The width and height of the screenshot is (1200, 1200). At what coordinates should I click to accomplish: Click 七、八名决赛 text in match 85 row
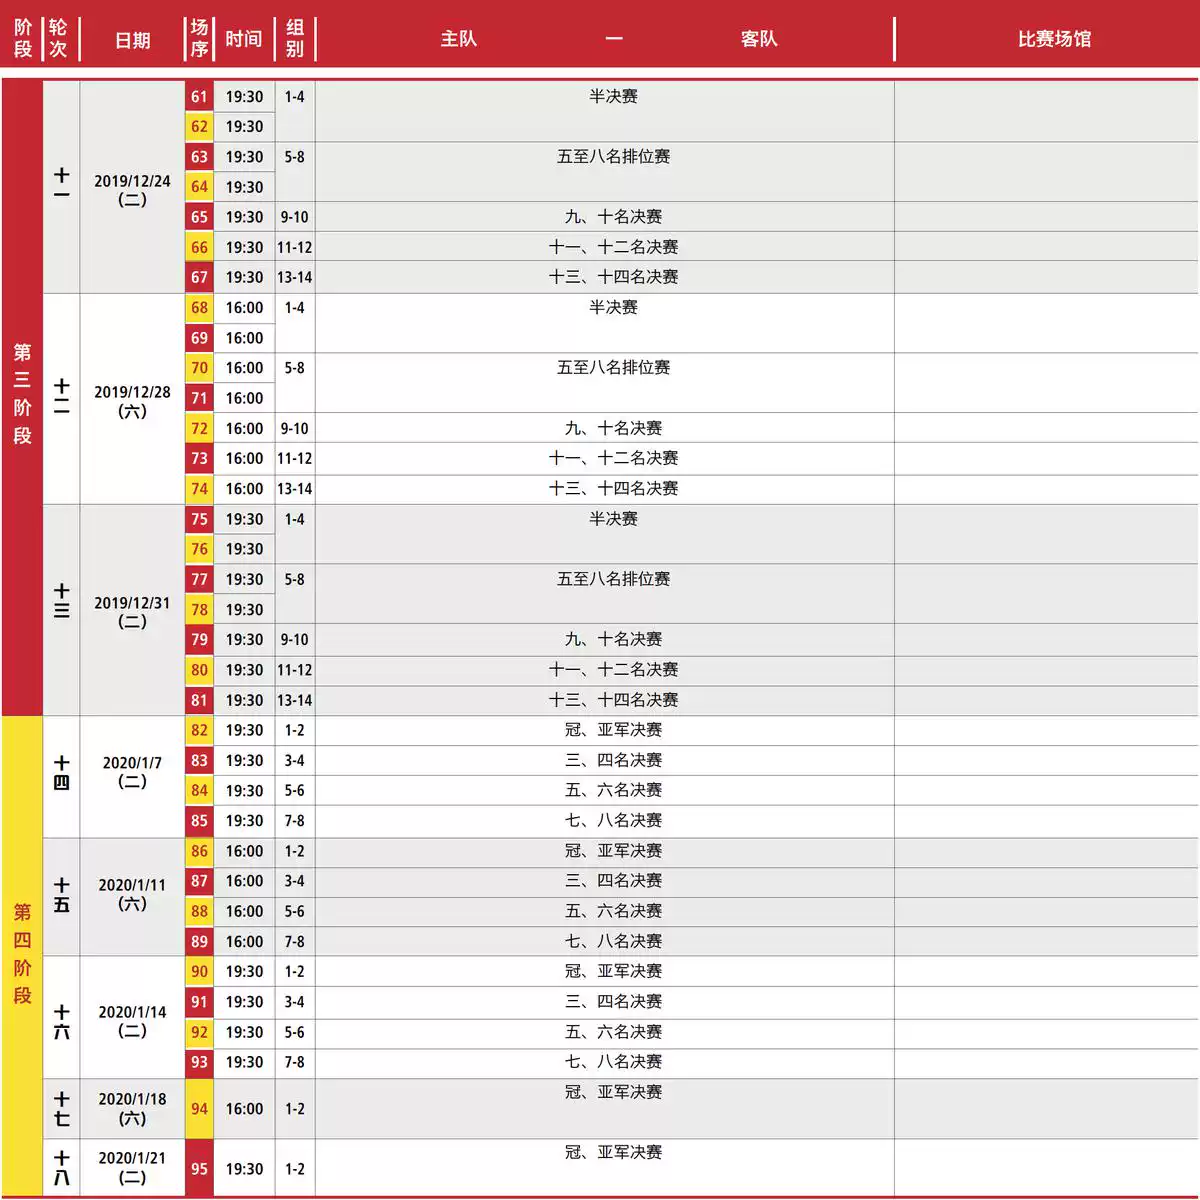click(x=613, y=820)
